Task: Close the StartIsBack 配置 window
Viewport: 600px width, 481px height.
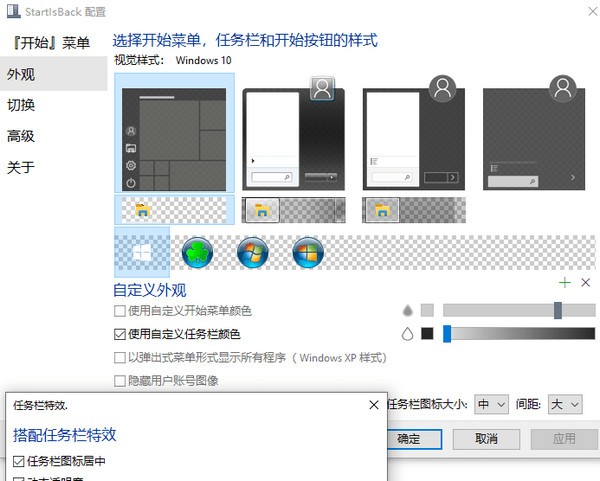Action: pyautogui.click(x=592, y=11)
